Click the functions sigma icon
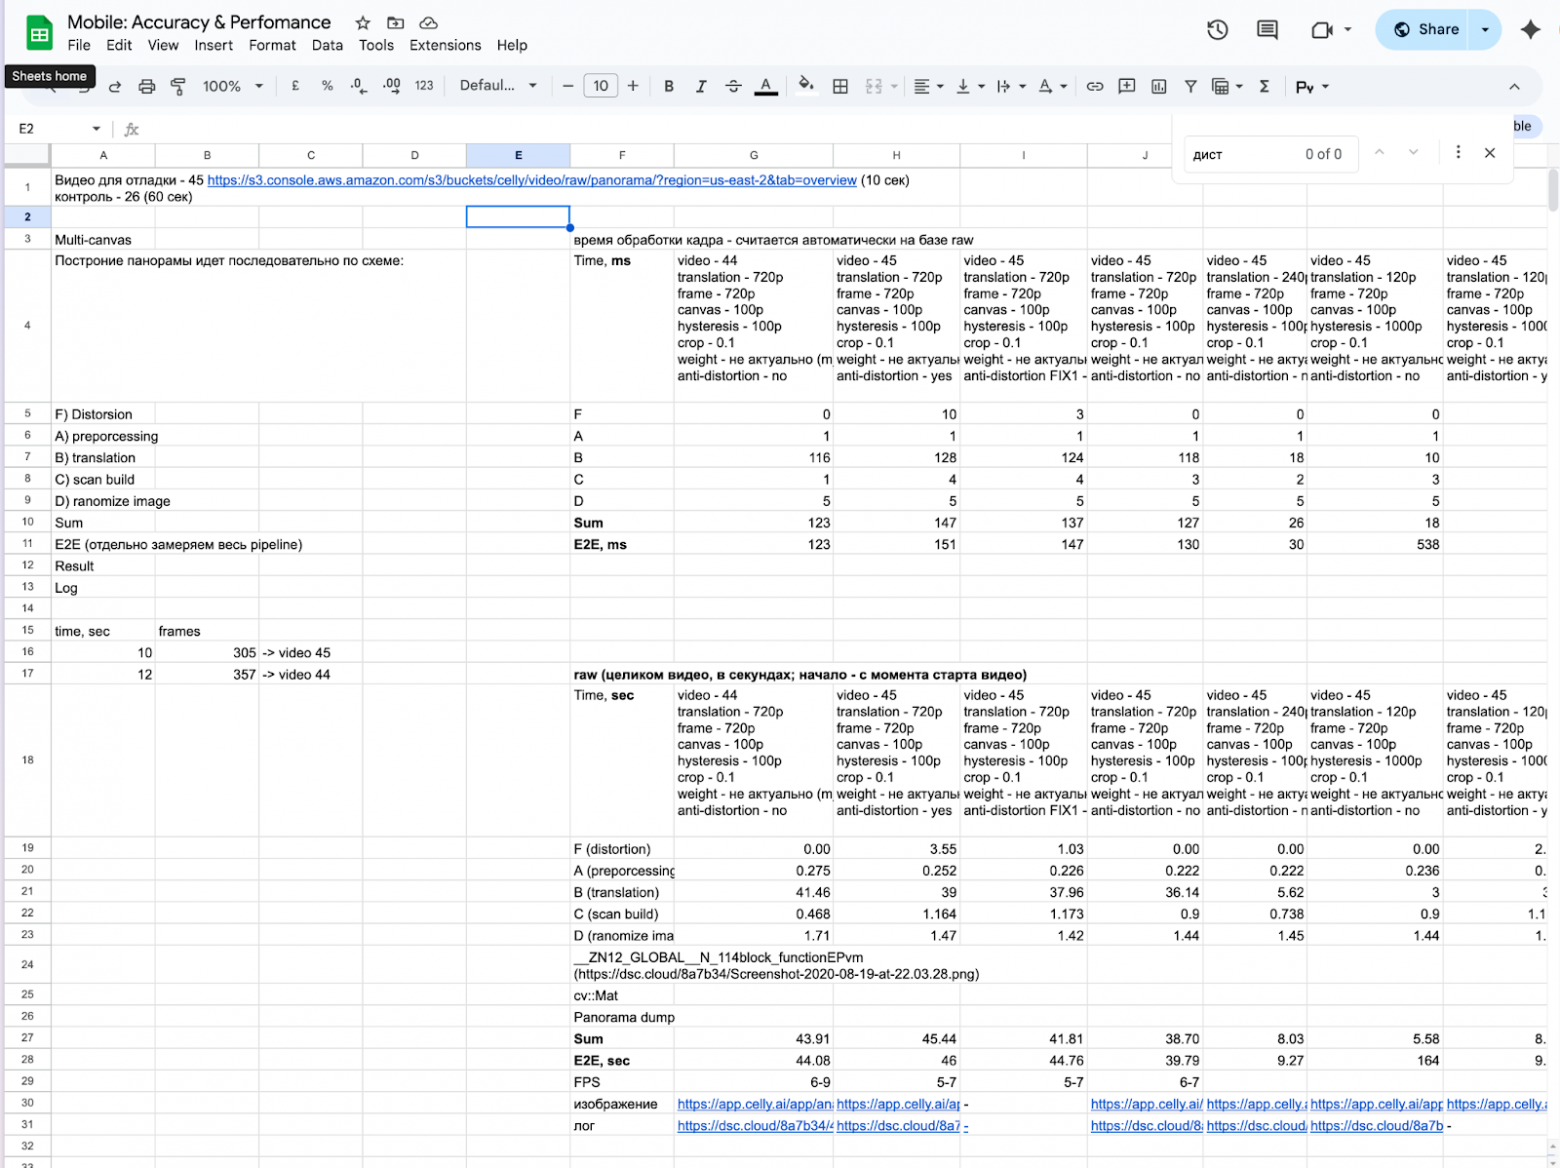1560x1168 pixels. [x=1264, y=87]
